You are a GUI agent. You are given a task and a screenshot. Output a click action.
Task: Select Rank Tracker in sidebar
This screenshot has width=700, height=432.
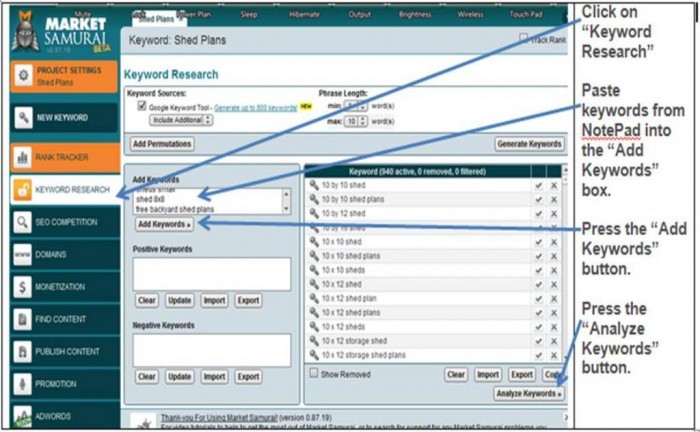65,157
